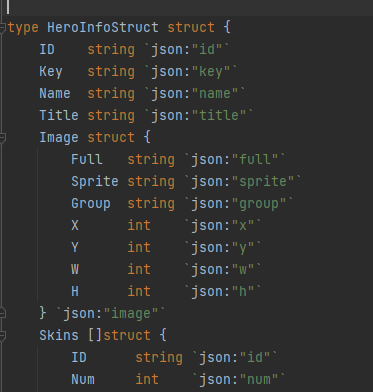Screen dimensions: 373x392
Task: Click 'string' type on the Key line
Action: coord(111,72)
